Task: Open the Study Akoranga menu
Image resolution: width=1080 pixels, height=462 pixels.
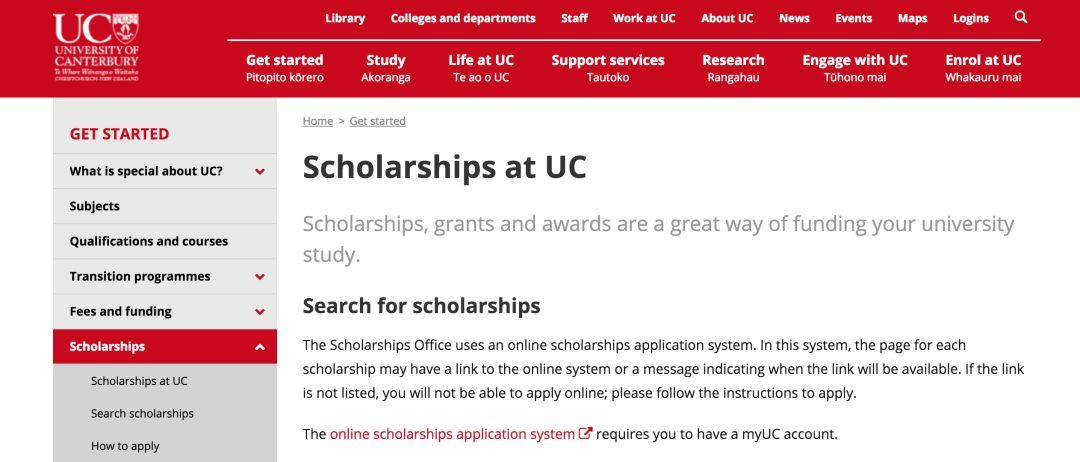Action: pyautogui.click(x=386, y=67)
